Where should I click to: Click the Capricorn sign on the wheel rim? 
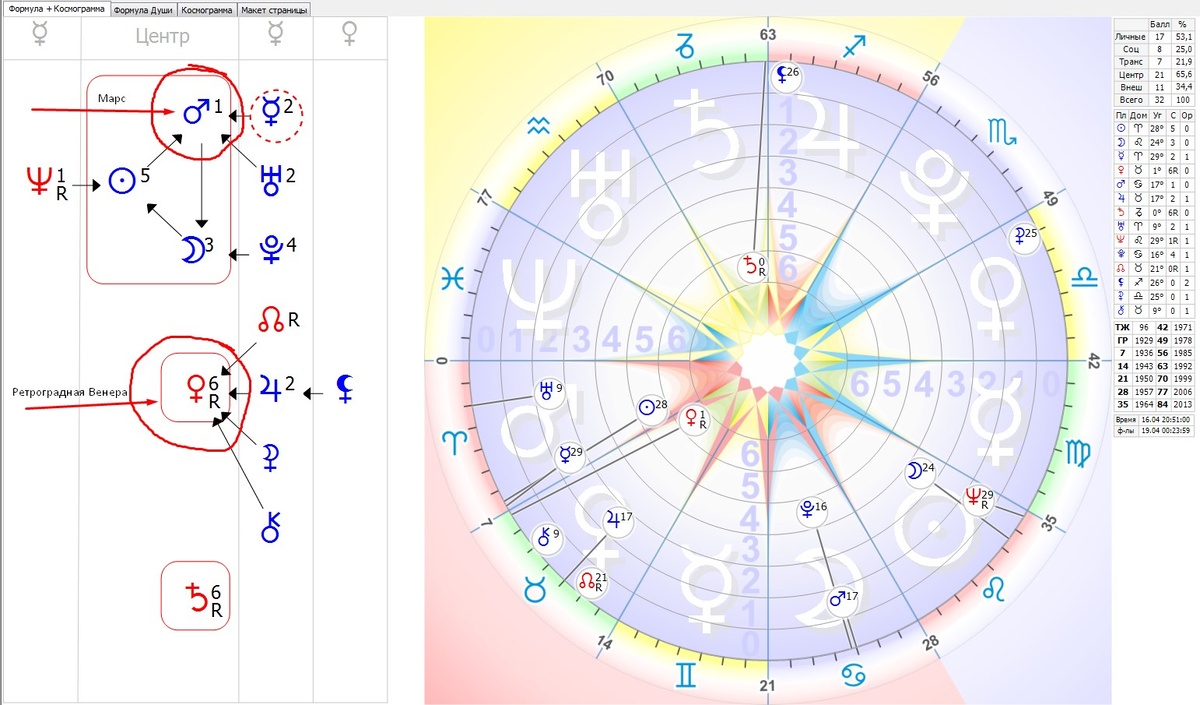pos(685,46)
